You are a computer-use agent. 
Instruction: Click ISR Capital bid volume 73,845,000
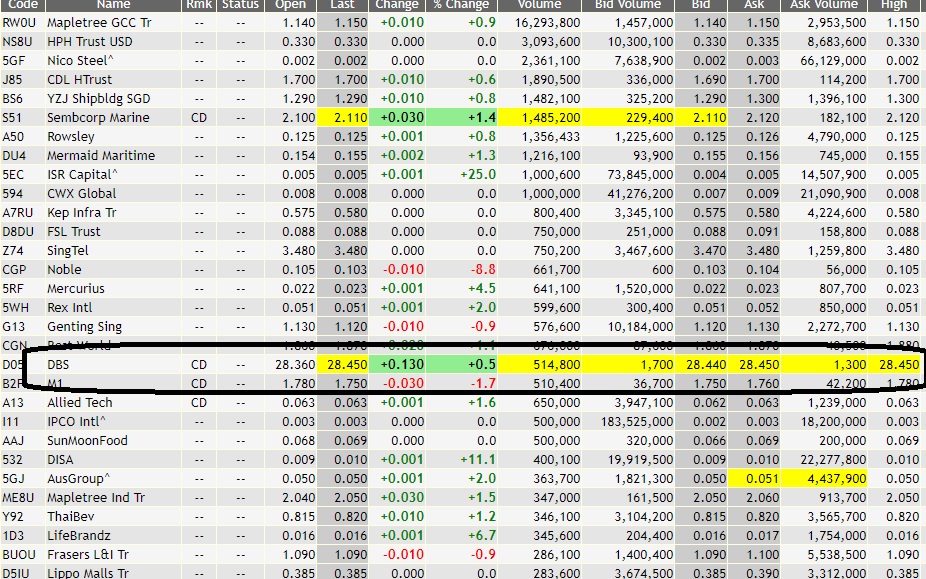click(x=640, y=174)
